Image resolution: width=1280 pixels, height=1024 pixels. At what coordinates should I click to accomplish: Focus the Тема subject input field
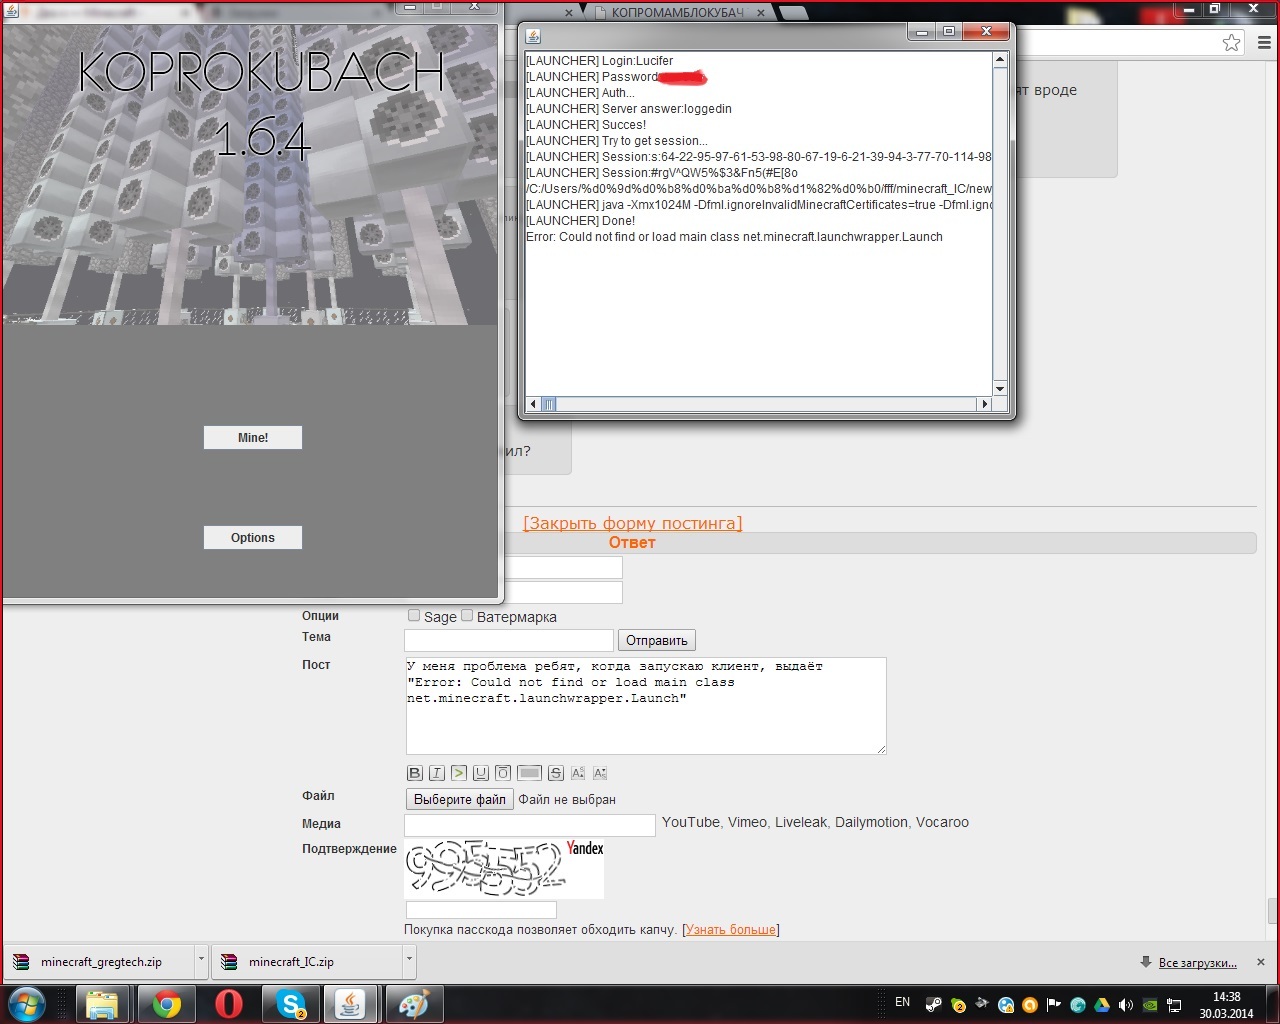509,640
